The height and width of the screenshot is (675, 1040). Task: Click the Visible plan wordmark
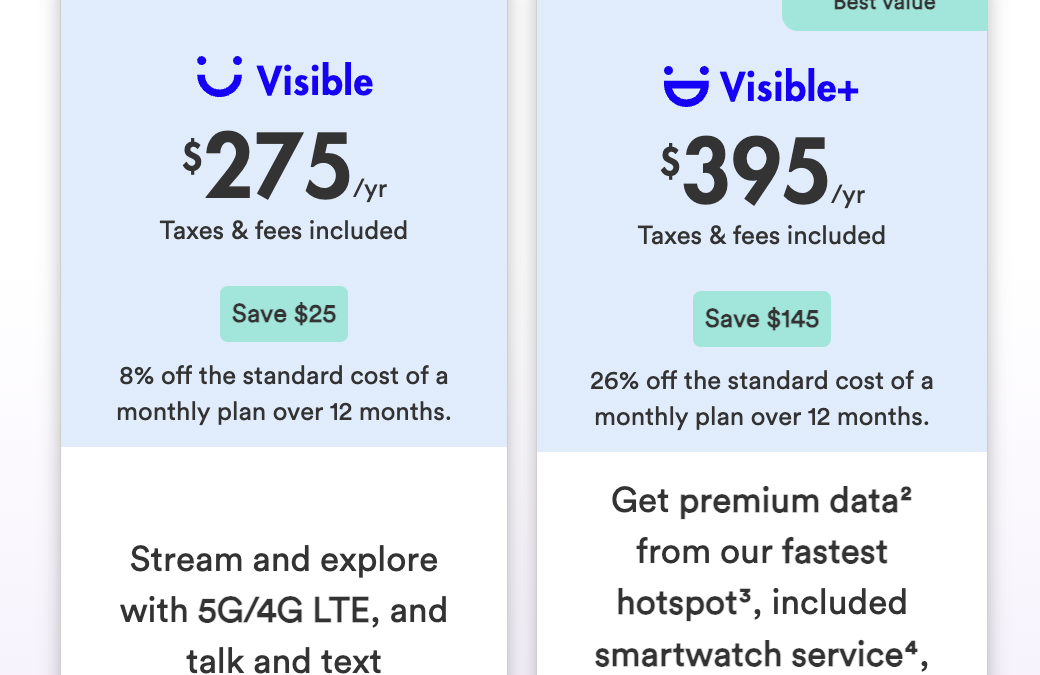coord(315,81)
